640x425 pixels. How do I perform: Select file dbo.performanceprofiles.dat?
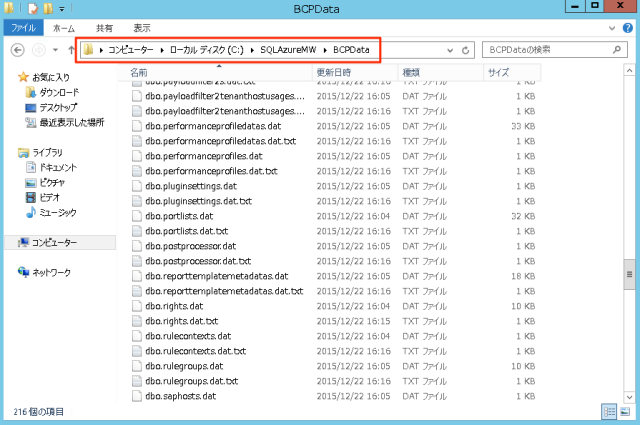tap(204, 156)
